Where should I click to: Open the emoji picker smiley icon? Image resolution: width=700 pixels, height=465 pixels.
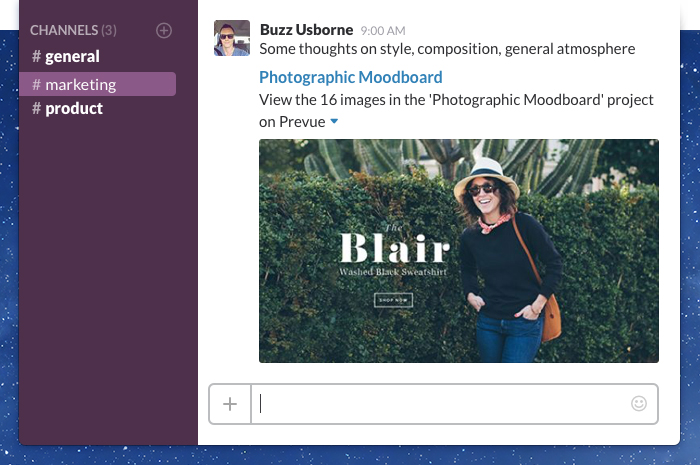pos(638,404)
